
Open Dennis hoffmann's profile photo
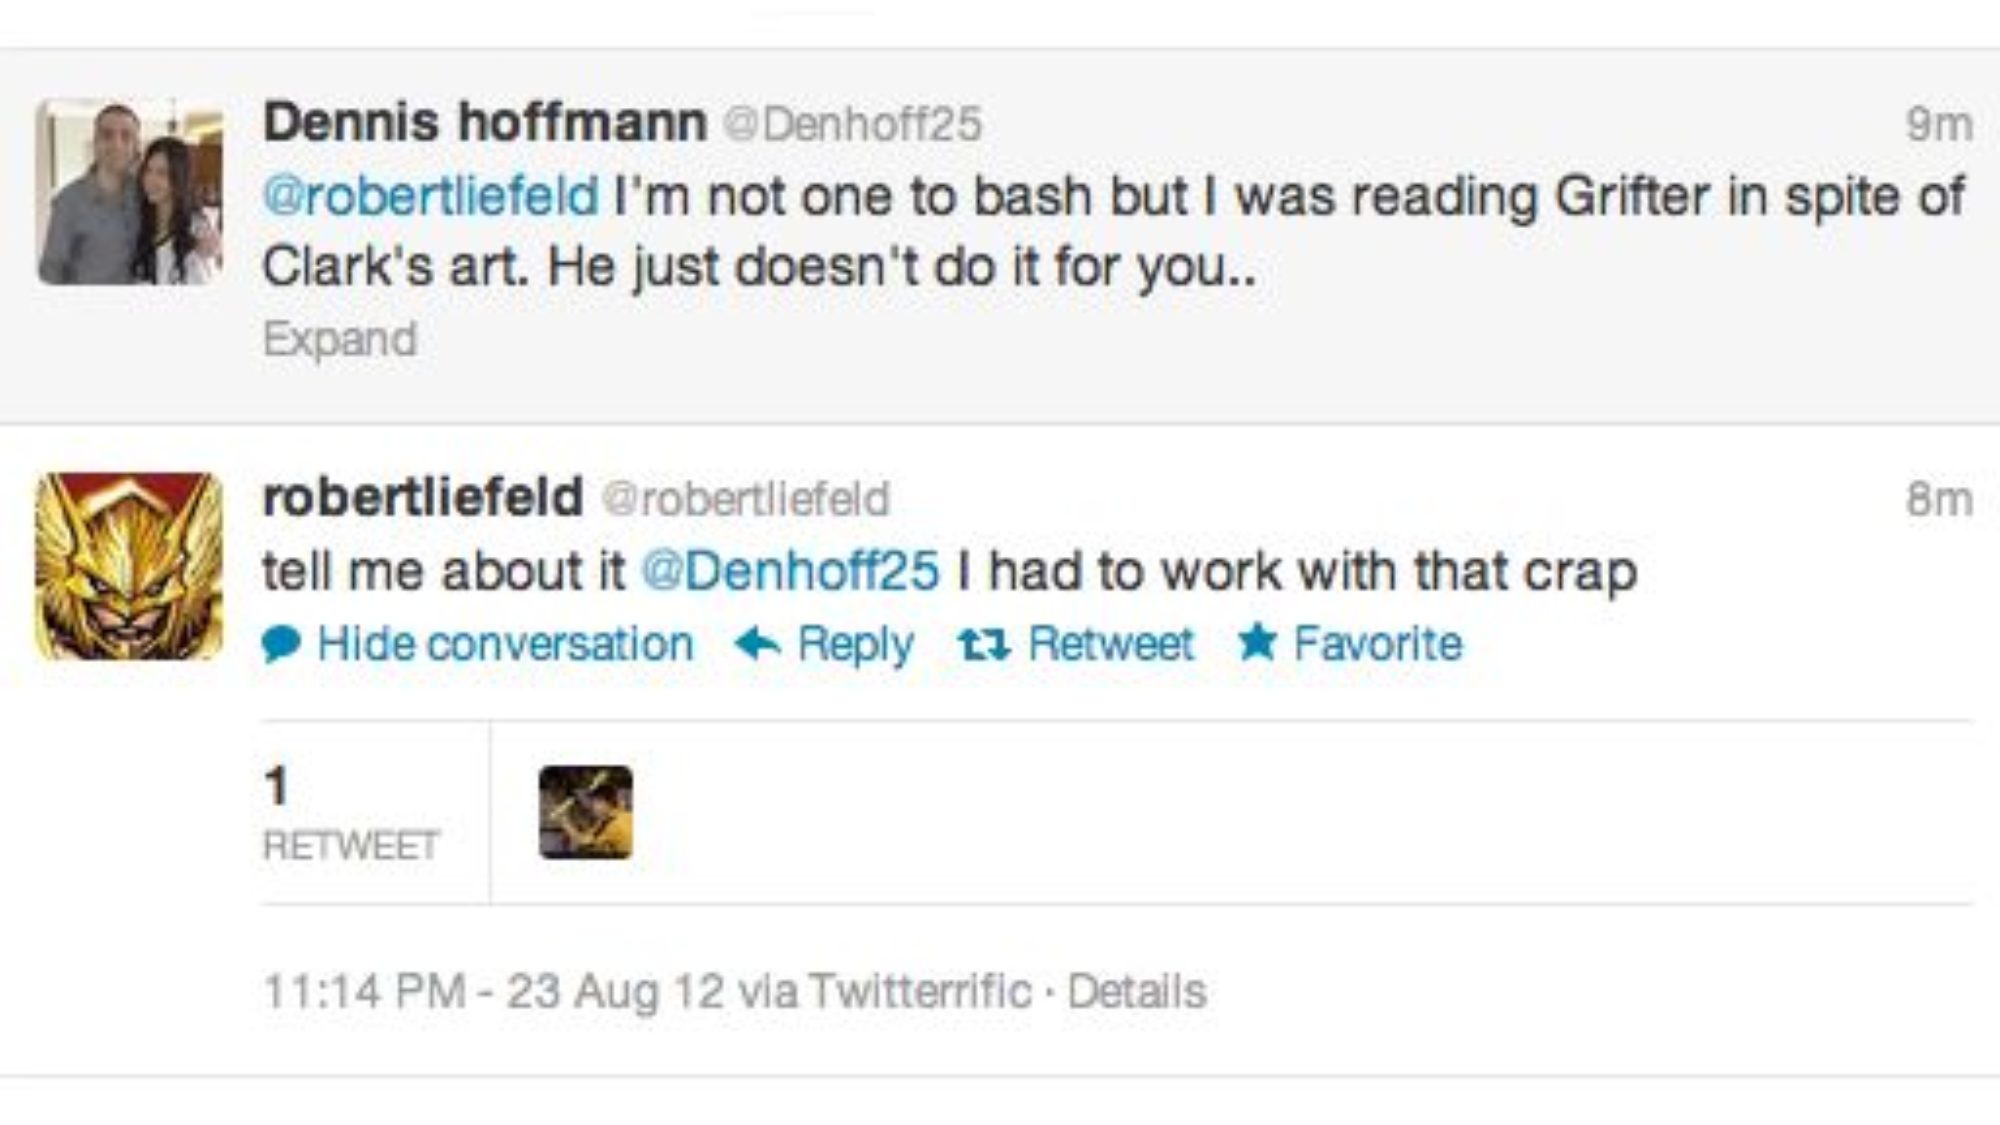pos(130,193)
